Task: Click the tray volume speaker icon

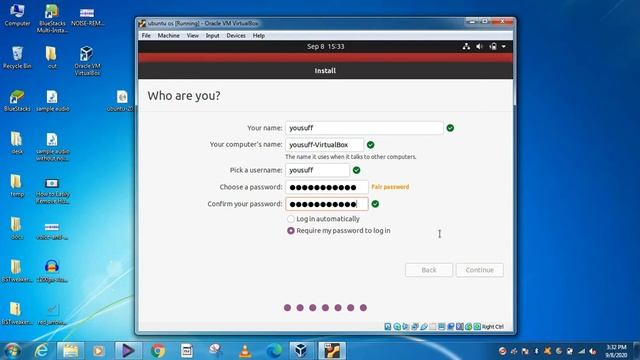Action: coord(592,351)
